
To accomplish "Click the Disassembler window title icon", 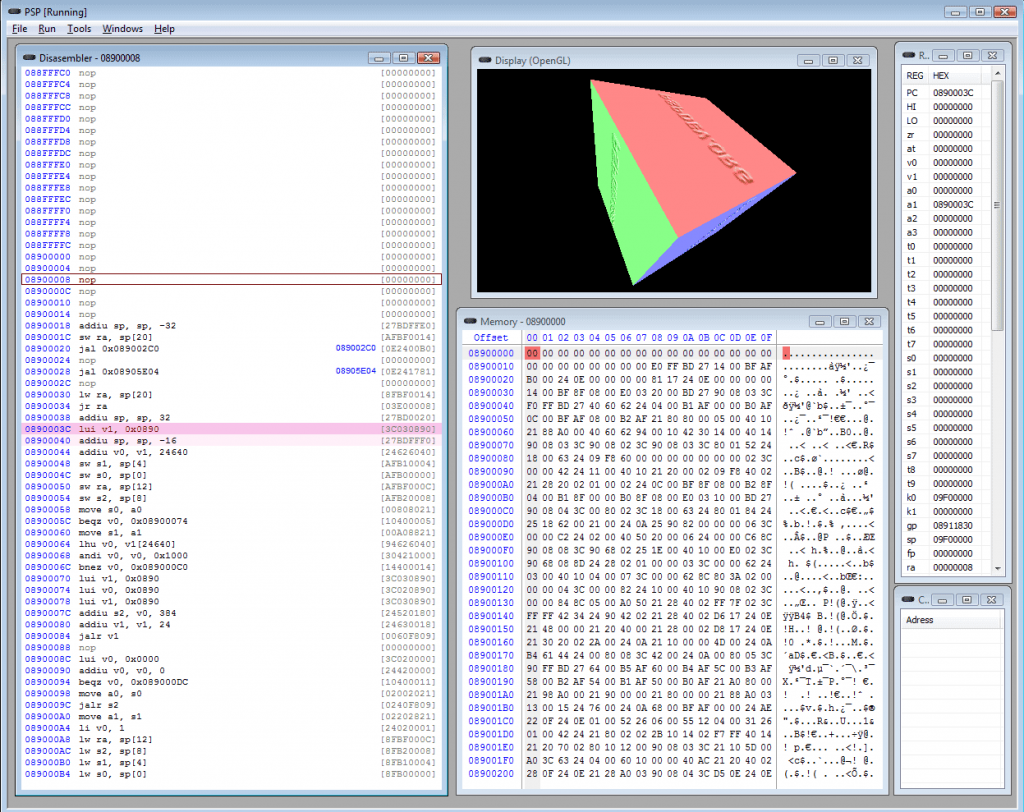I will 29,58.
